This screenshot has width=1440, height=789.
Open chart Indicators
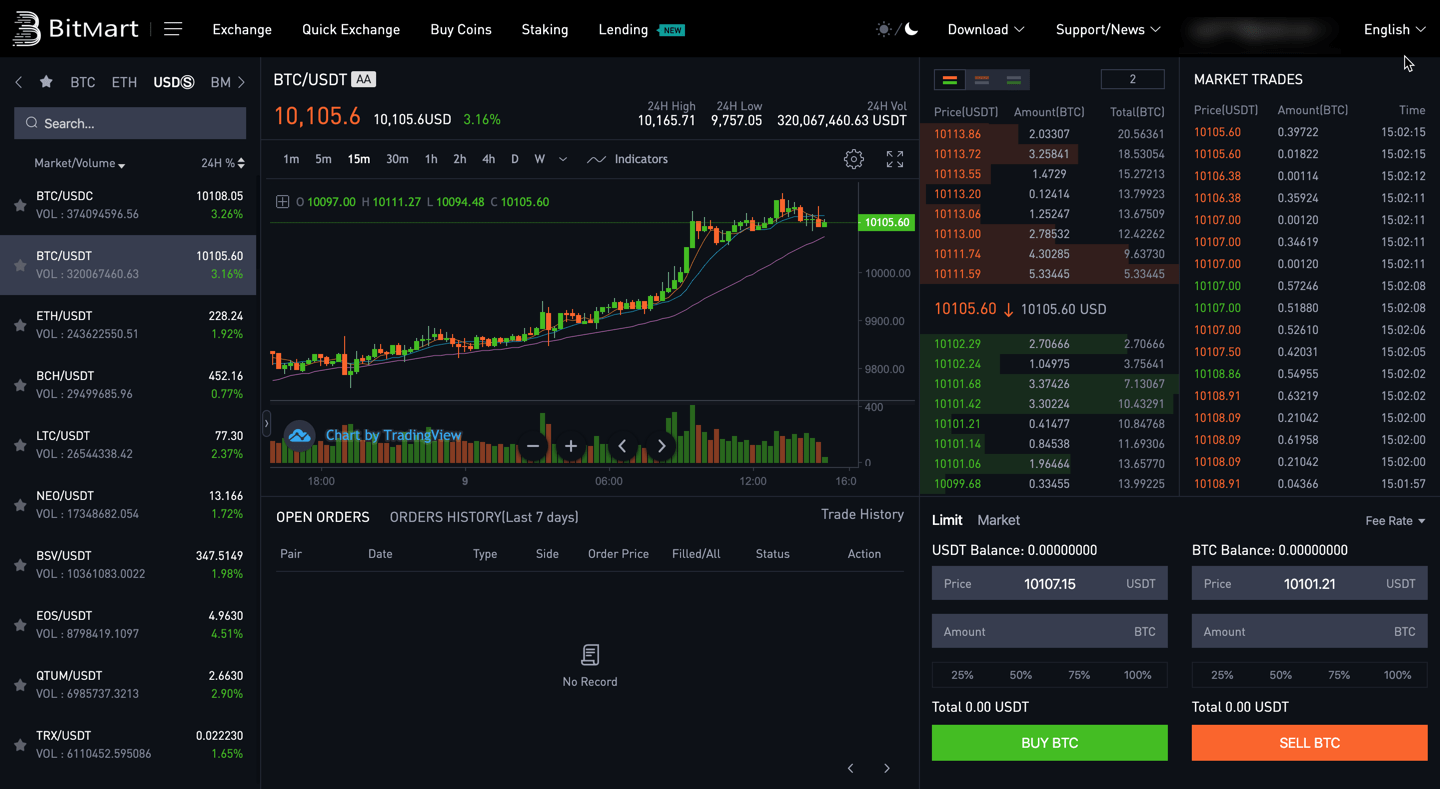tap(627, 159)
